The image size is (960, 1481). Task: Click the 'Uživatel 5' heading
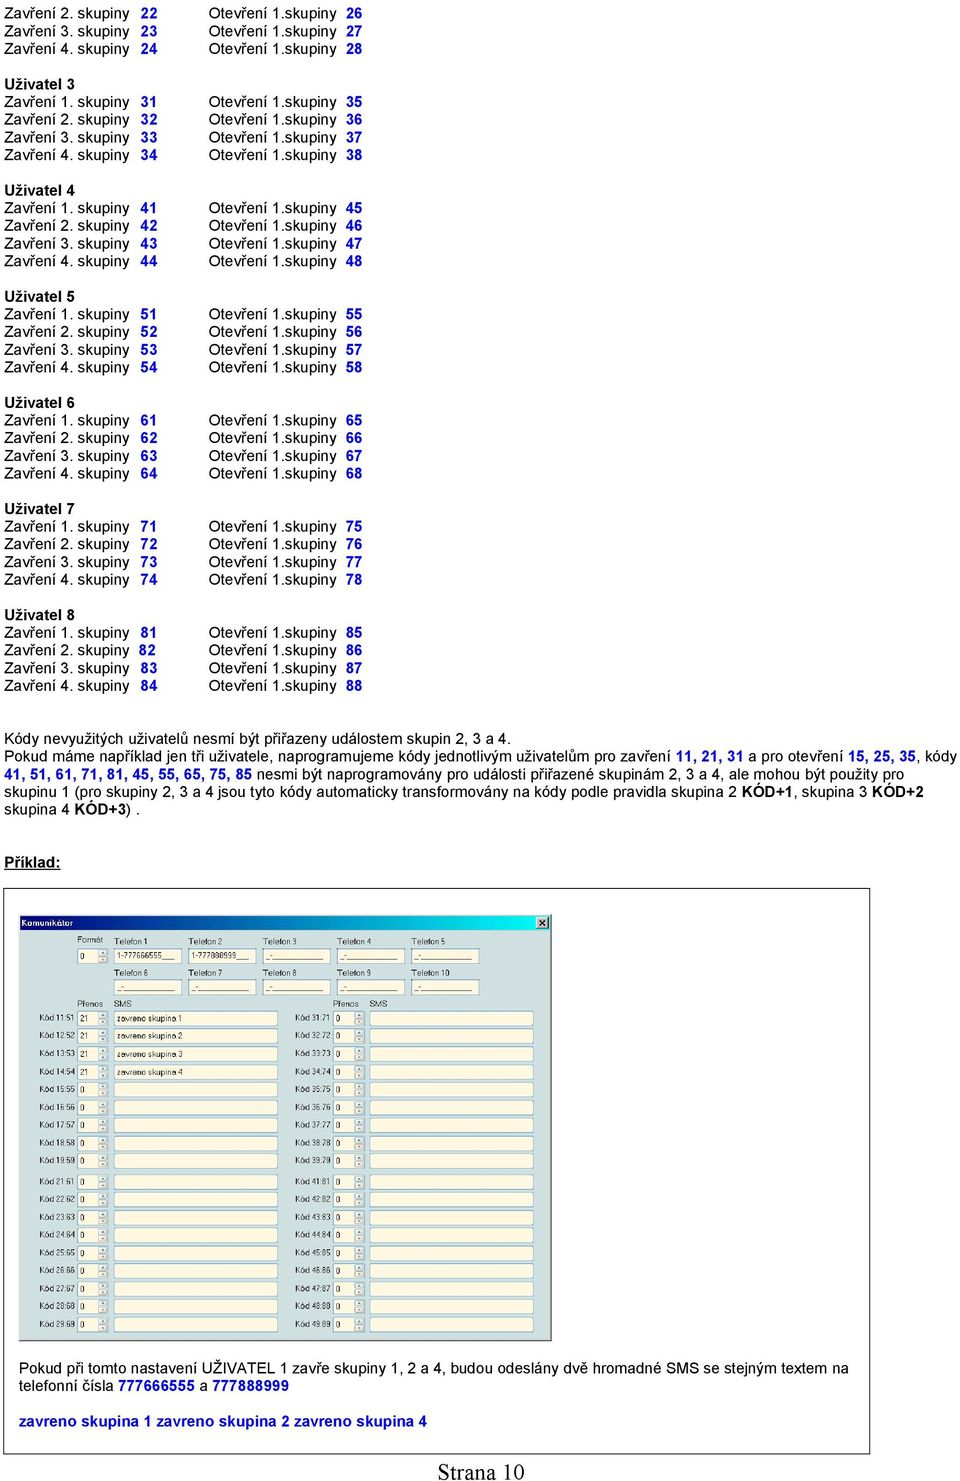(x=39, y=297)
